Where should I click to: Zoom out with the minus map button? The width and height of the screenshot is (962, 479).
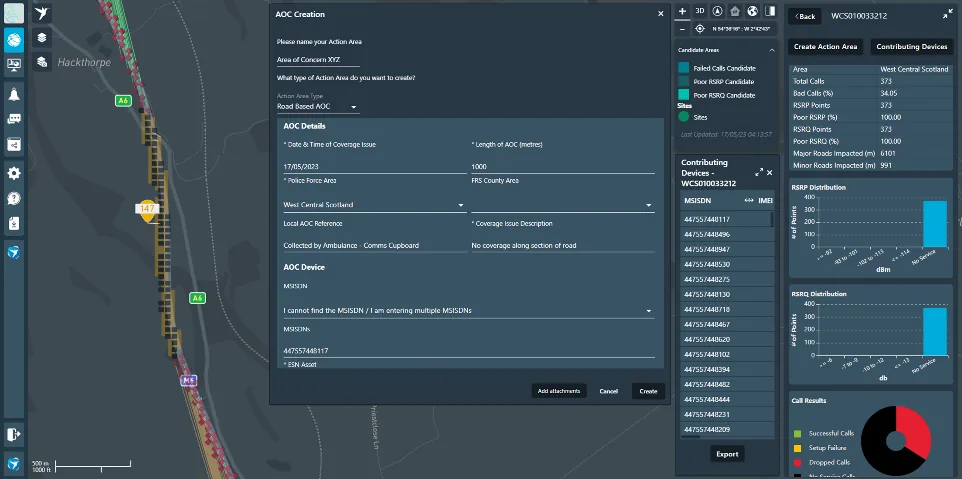(682, 29)
